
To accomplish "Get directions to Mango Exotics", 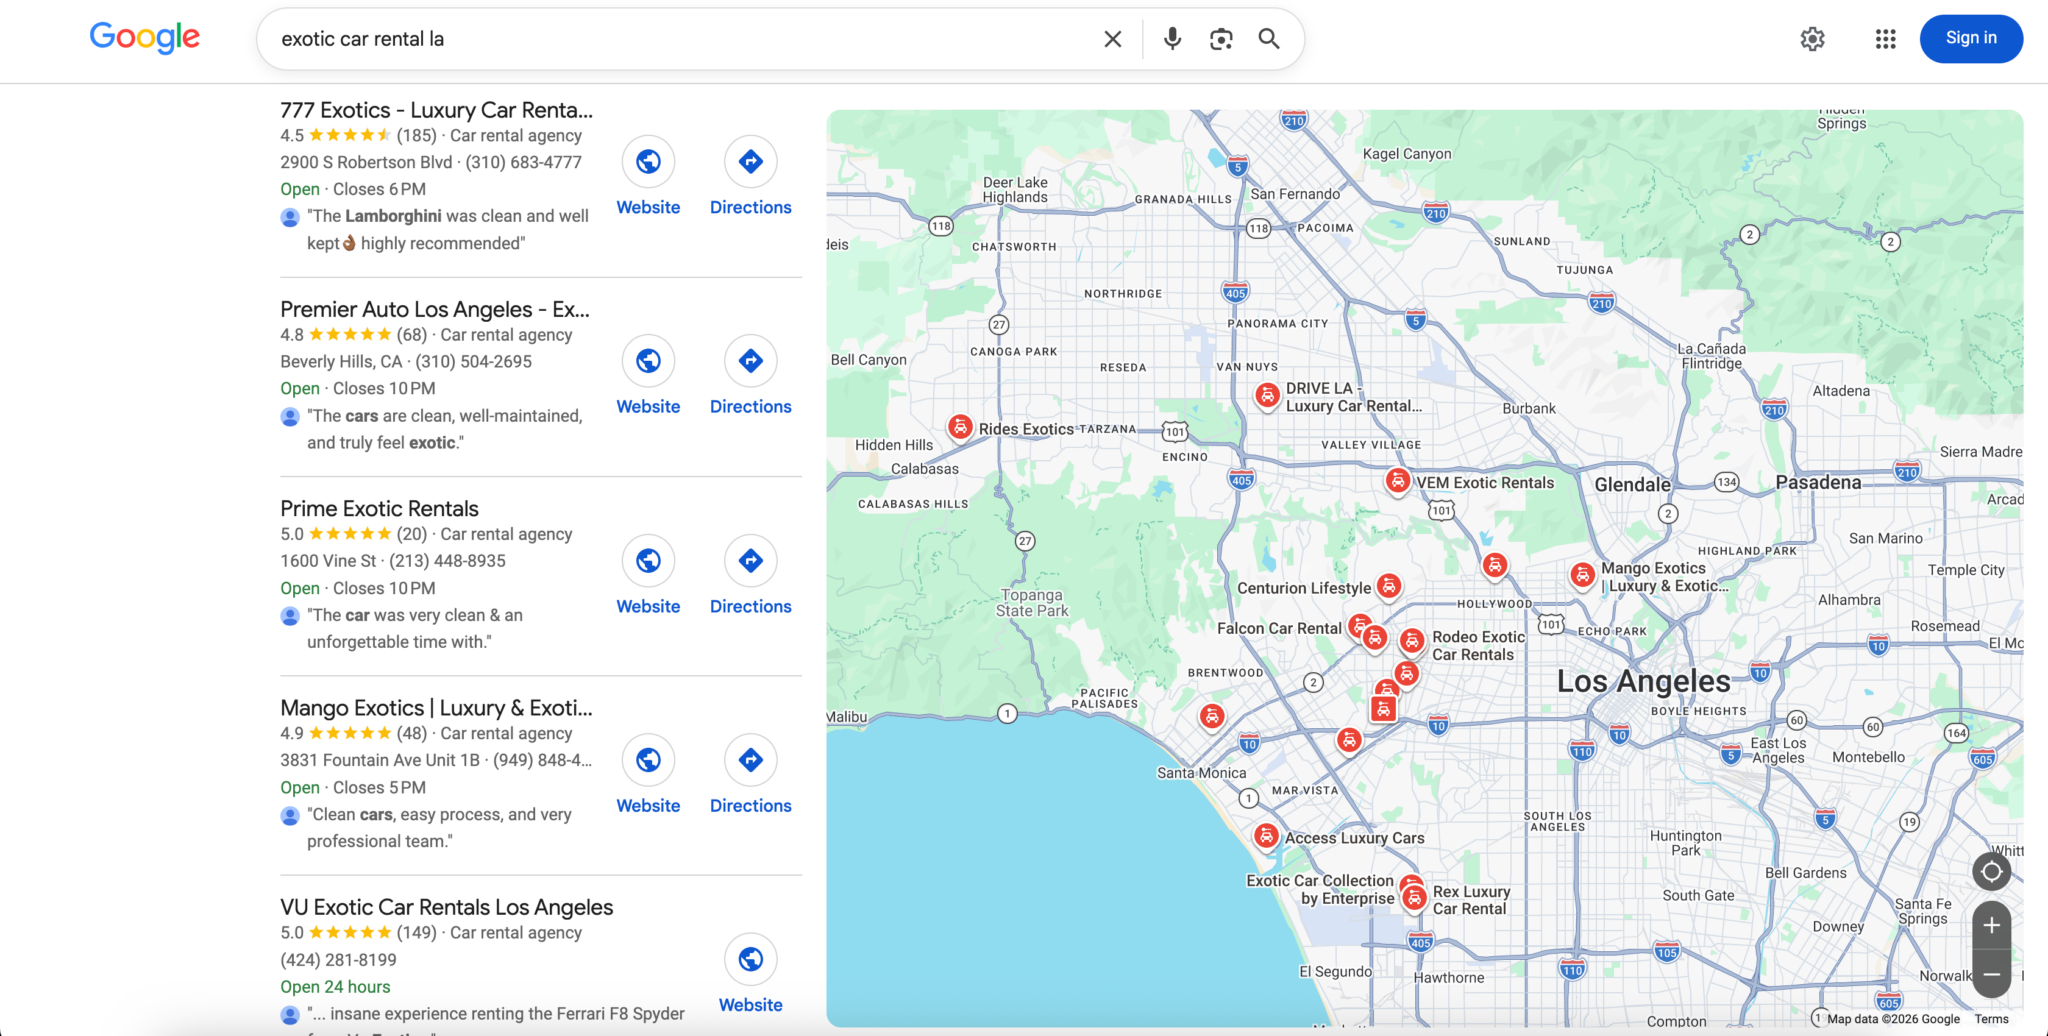I will pyautogui.click(x=751, y=759).
